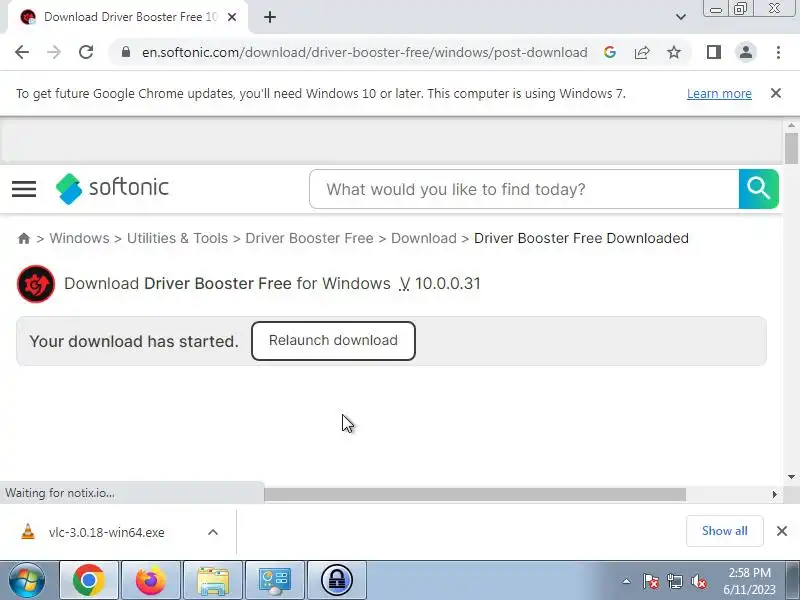
Task: Show hidden system tray icons
Action: coord(626,581)
